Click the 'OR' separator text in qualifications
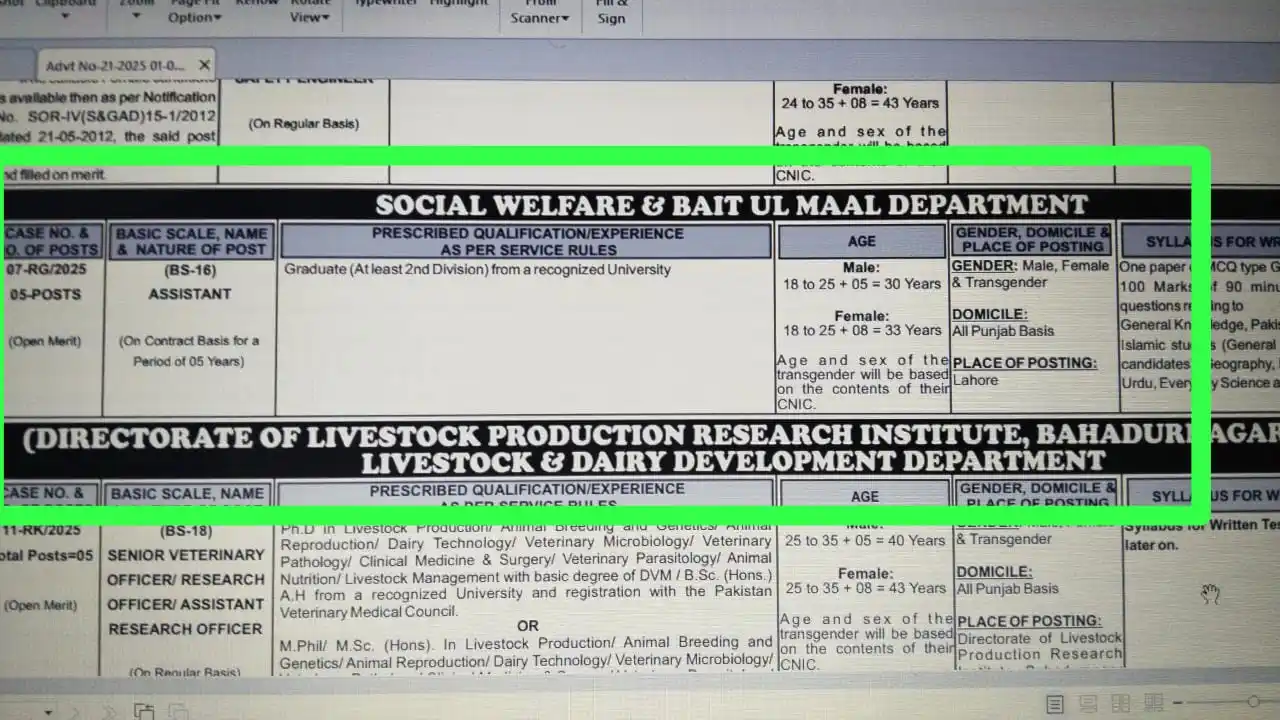Image resolution: width=1280 pixels, height=720 pixels. 528,626
